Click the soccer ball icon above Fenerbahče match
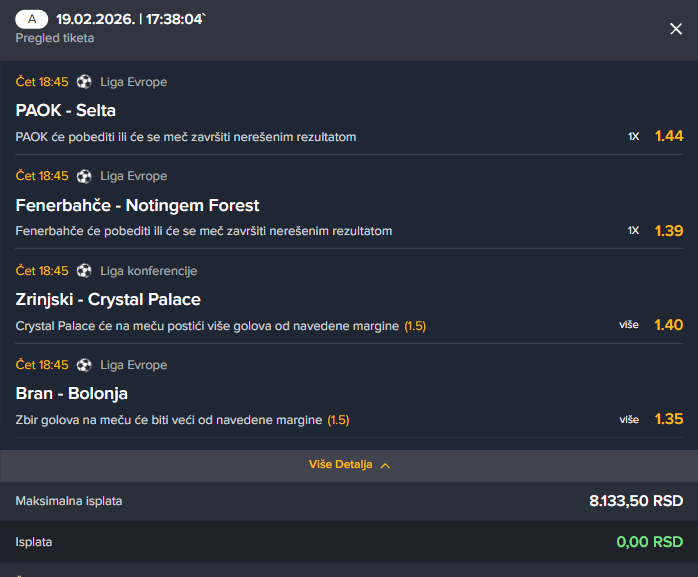The width and height of the screenshot is (698, 577). click(x=84, y=176)
